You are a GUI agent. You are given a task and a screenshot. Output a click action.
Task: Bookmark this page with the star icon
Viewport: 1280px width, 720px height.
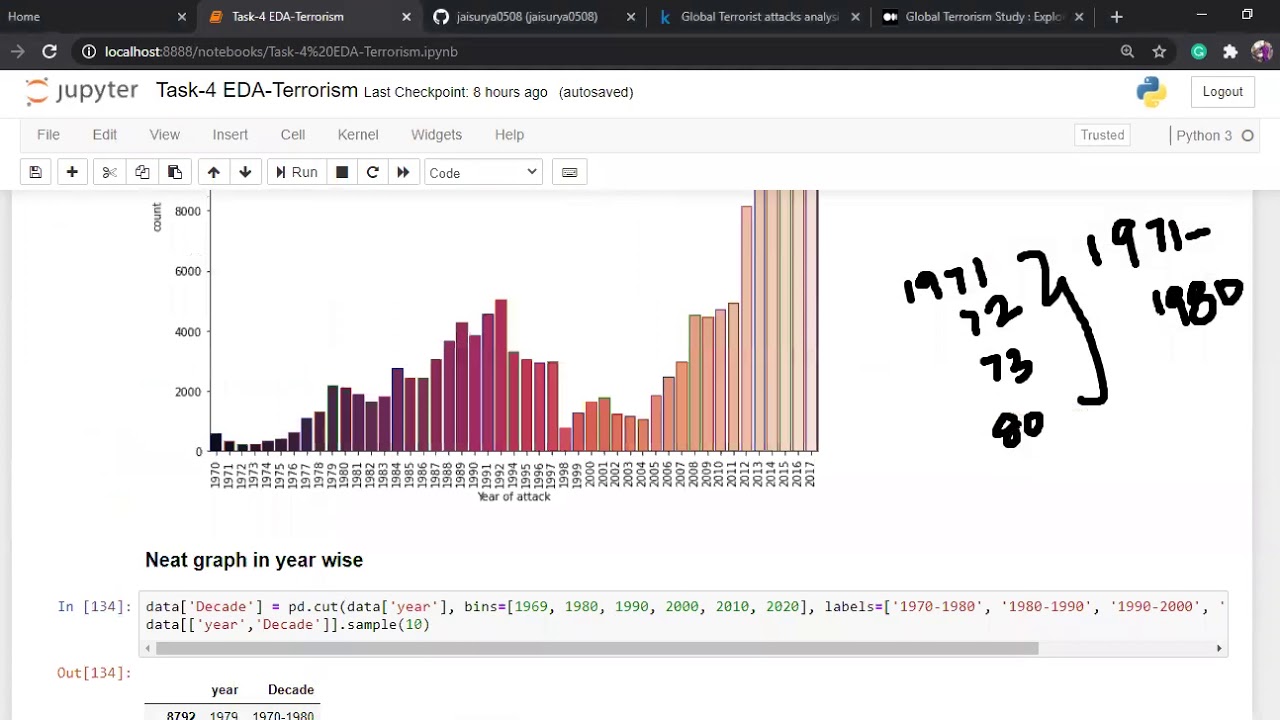pos(1159,51)
